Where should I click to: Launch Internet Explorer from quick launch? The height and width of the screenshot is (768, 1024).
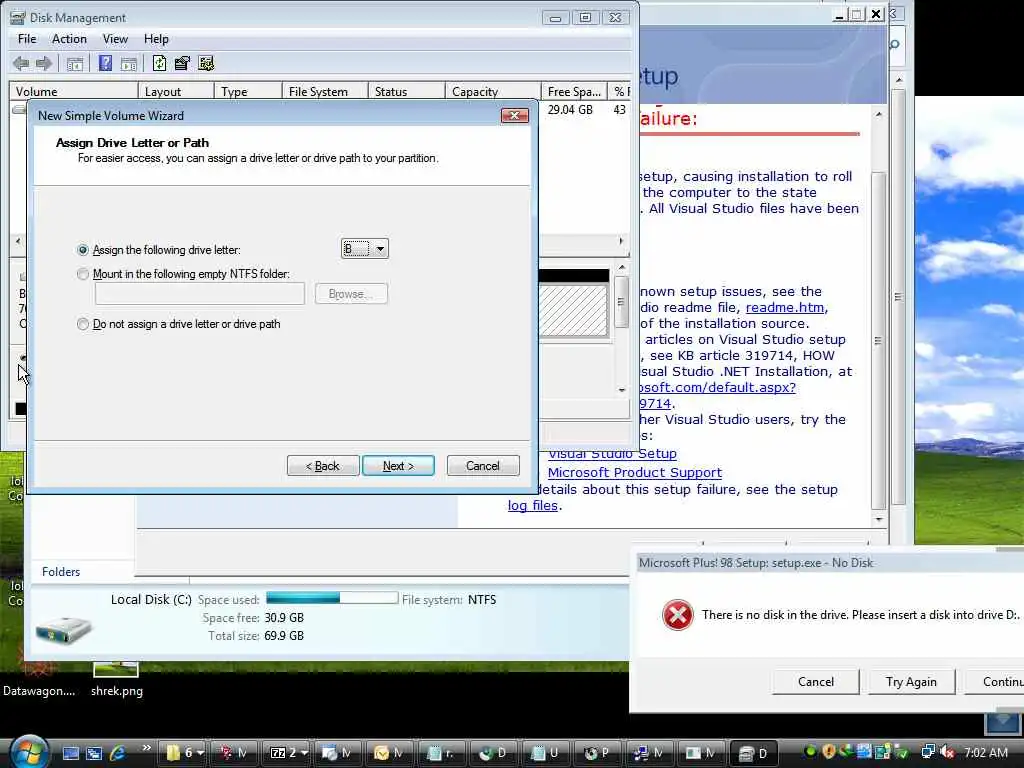point(118,753)
